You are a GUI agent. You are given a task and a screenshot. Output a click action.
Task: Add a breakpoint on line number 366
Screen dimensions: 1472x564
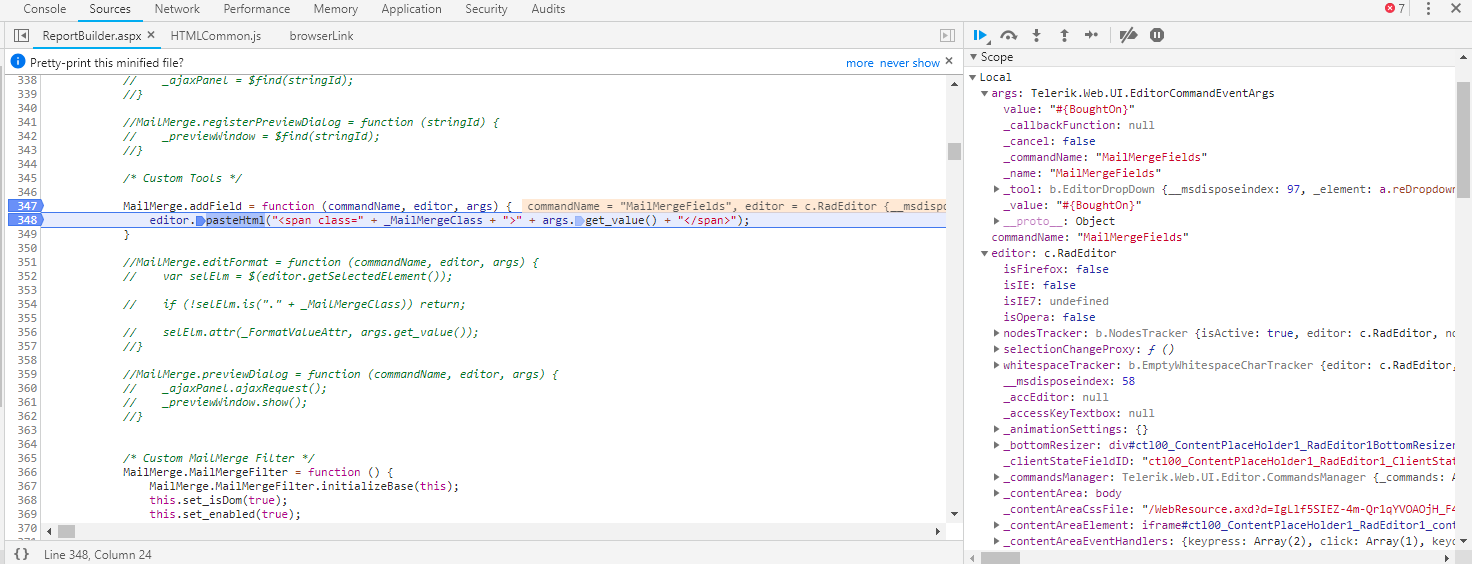28,472
